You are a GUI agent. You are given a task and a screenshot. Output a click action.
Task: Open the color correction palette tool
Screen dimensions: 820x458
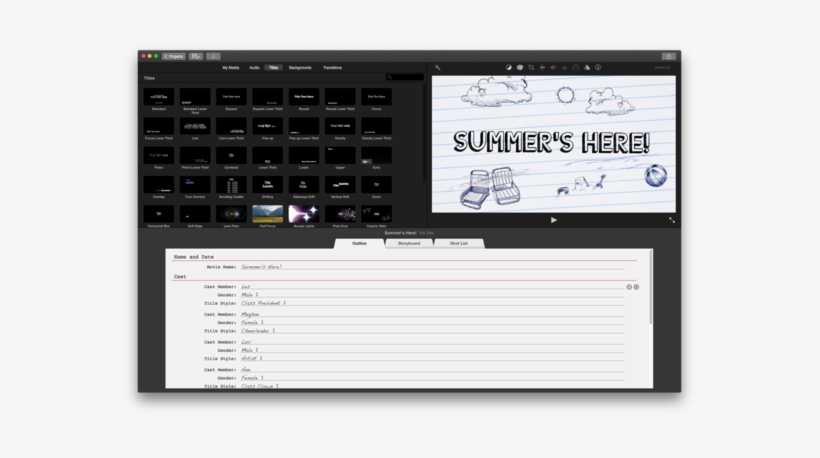[519, 67]
